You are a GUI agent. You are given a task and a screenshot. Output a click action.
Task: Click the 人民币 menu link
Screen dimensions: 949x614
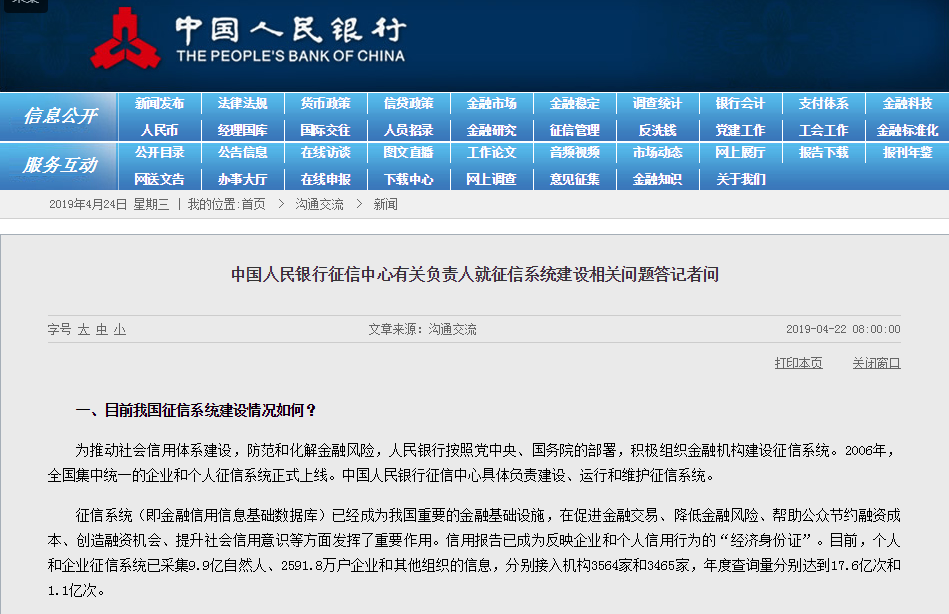[x=160, y=130]
